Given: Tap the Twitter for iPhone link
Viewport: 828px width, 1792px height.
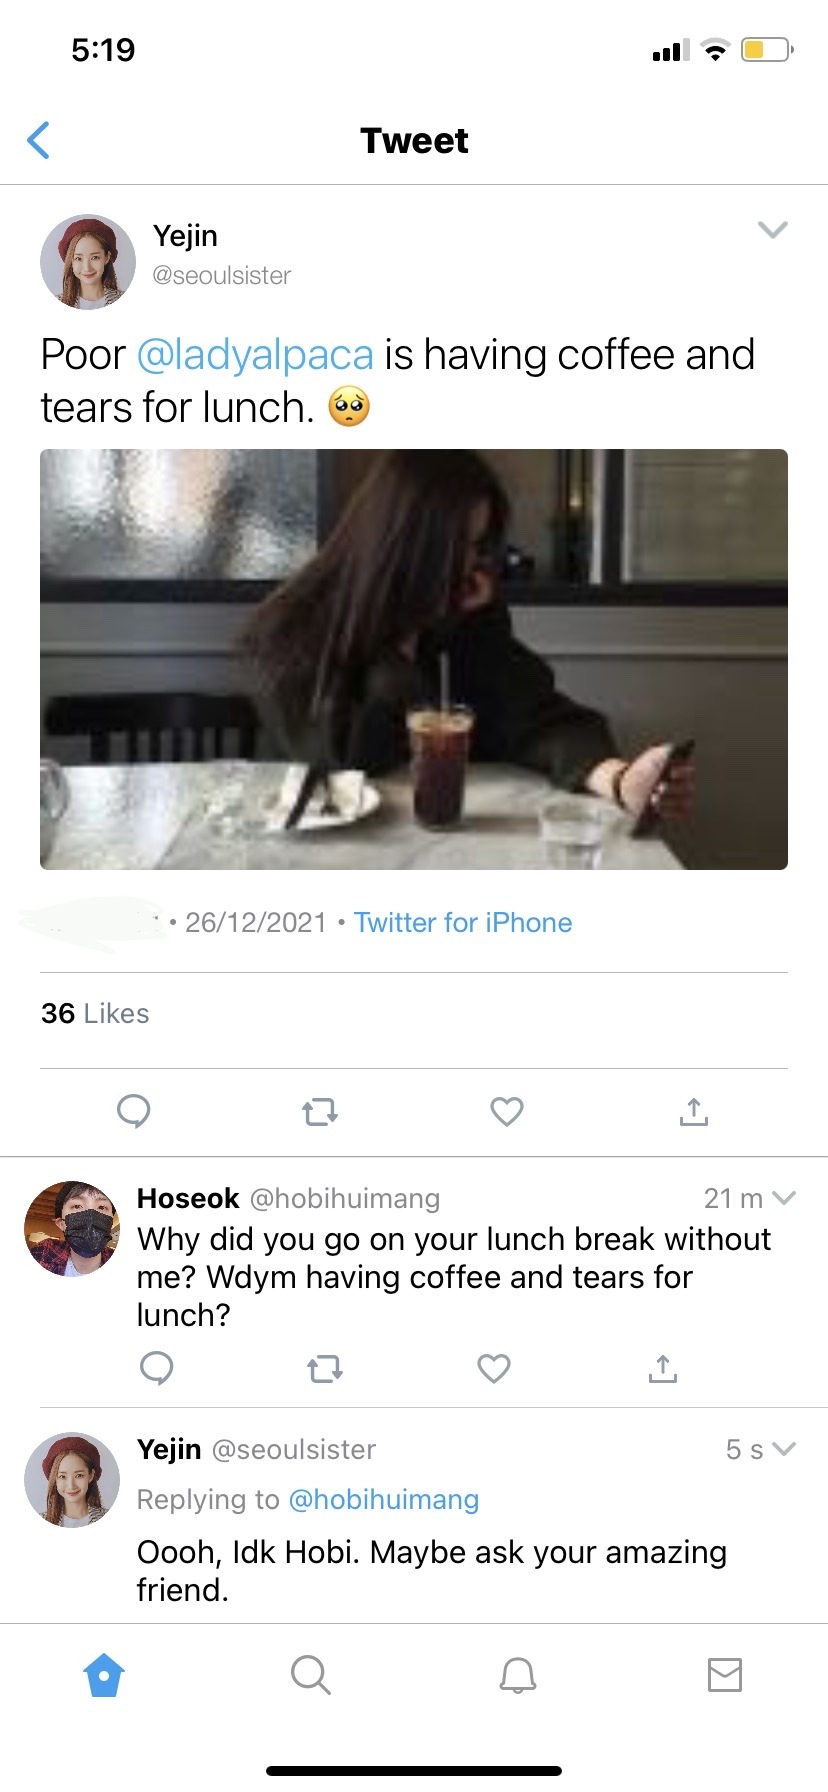Looking at the screenshot, I should pos(463,922).
